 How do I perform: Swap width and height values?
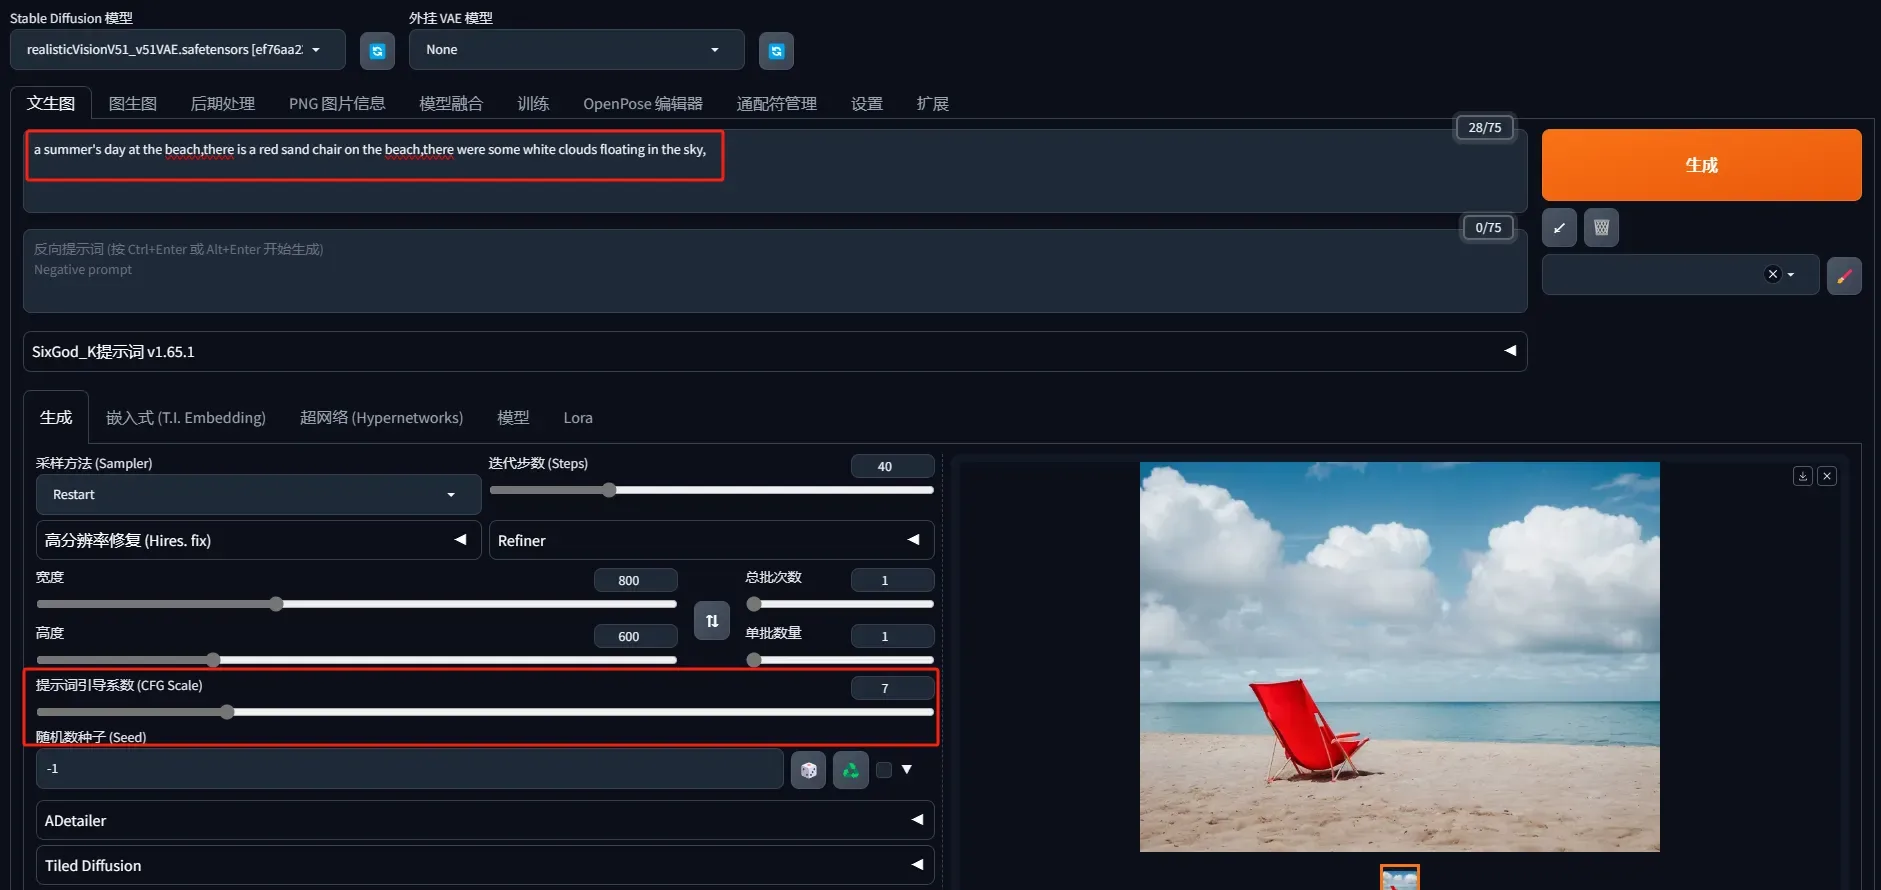tap(712, 621)
